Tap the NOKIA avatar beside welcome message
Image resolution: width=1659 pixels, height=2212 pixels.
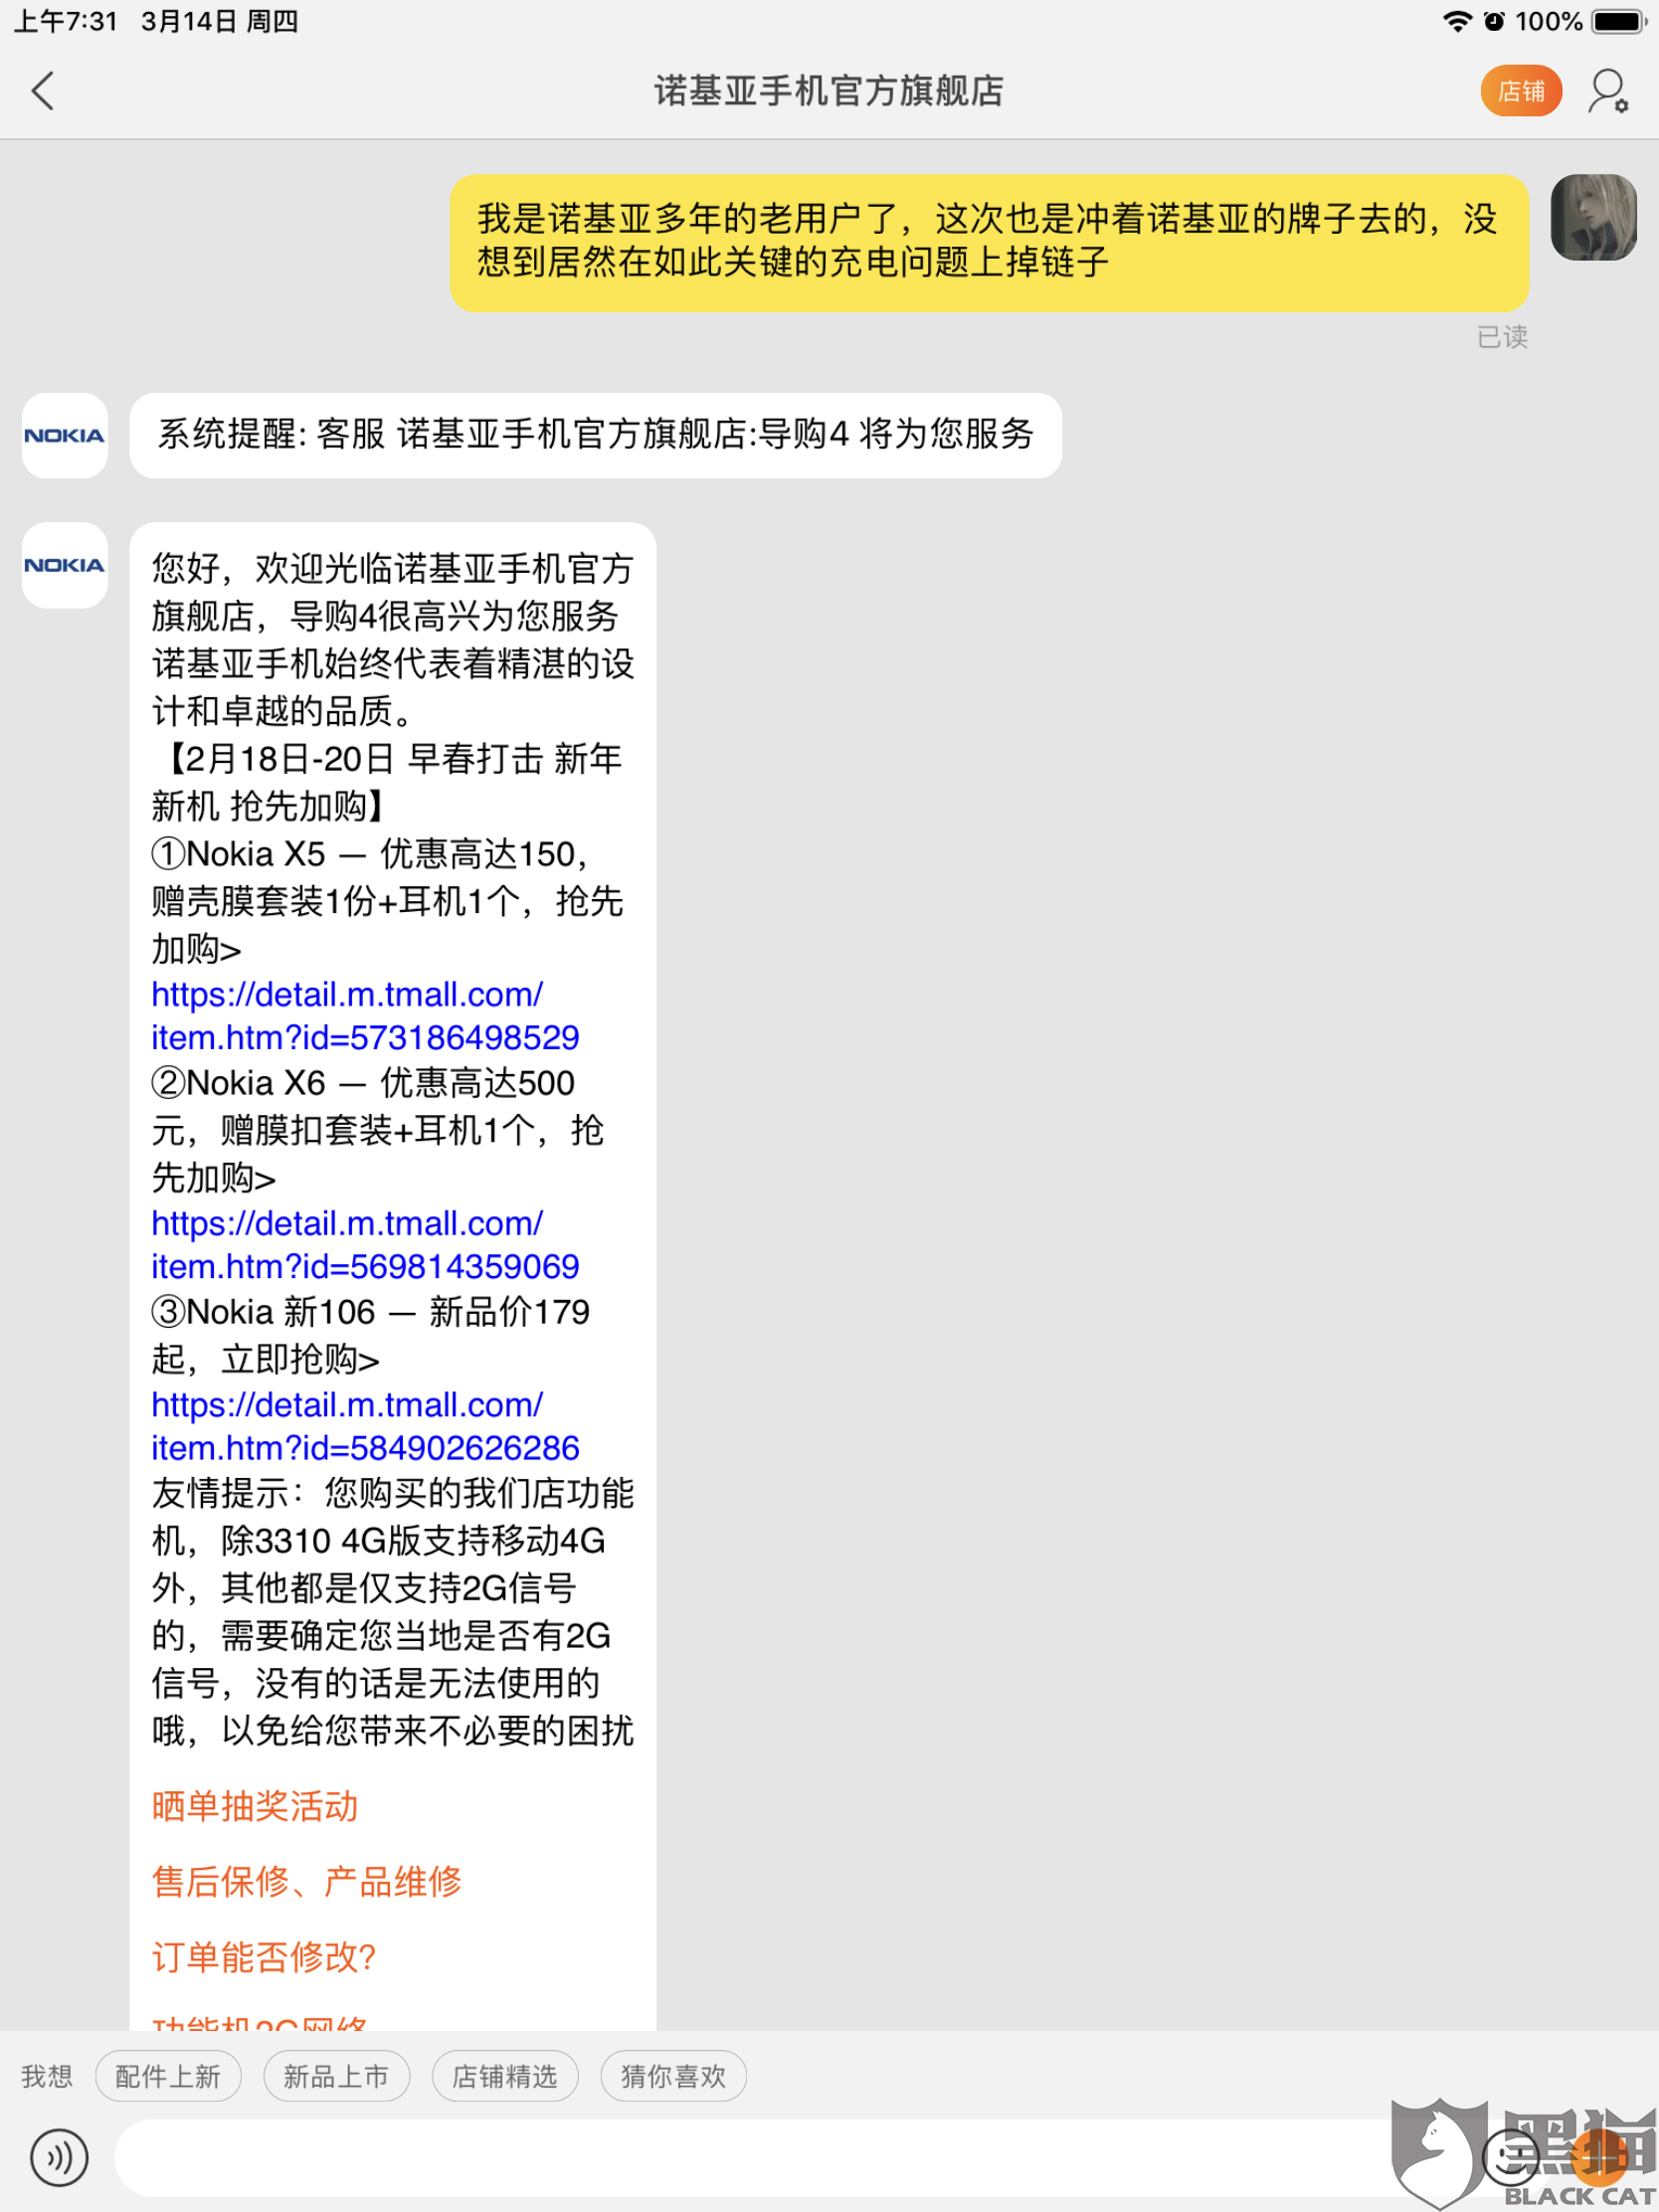point(65,565)
